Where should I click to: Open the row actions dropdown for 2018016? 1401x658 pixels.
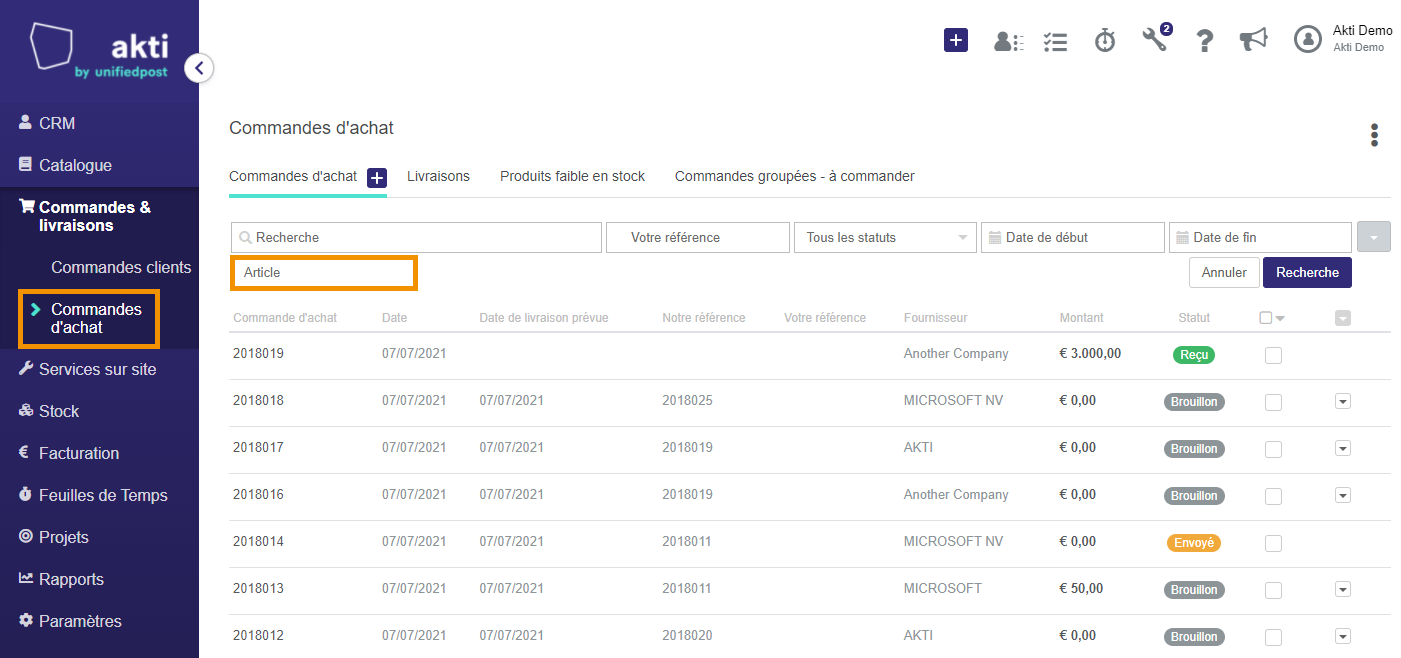[1343, 496]
